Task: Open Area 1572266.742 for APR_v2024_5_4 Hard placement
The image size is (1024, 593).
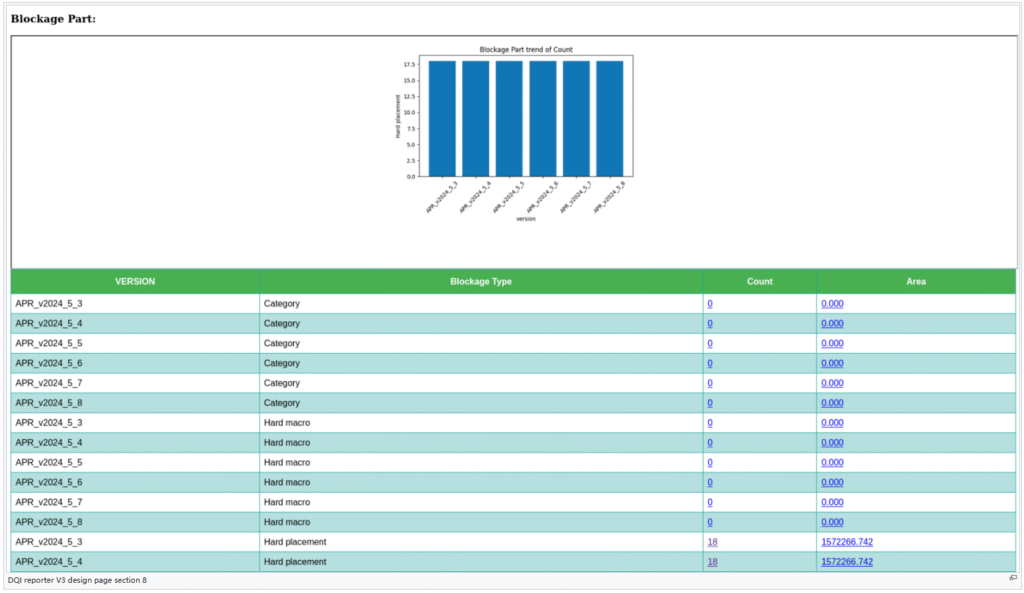Action: click(x=846, y=562)
